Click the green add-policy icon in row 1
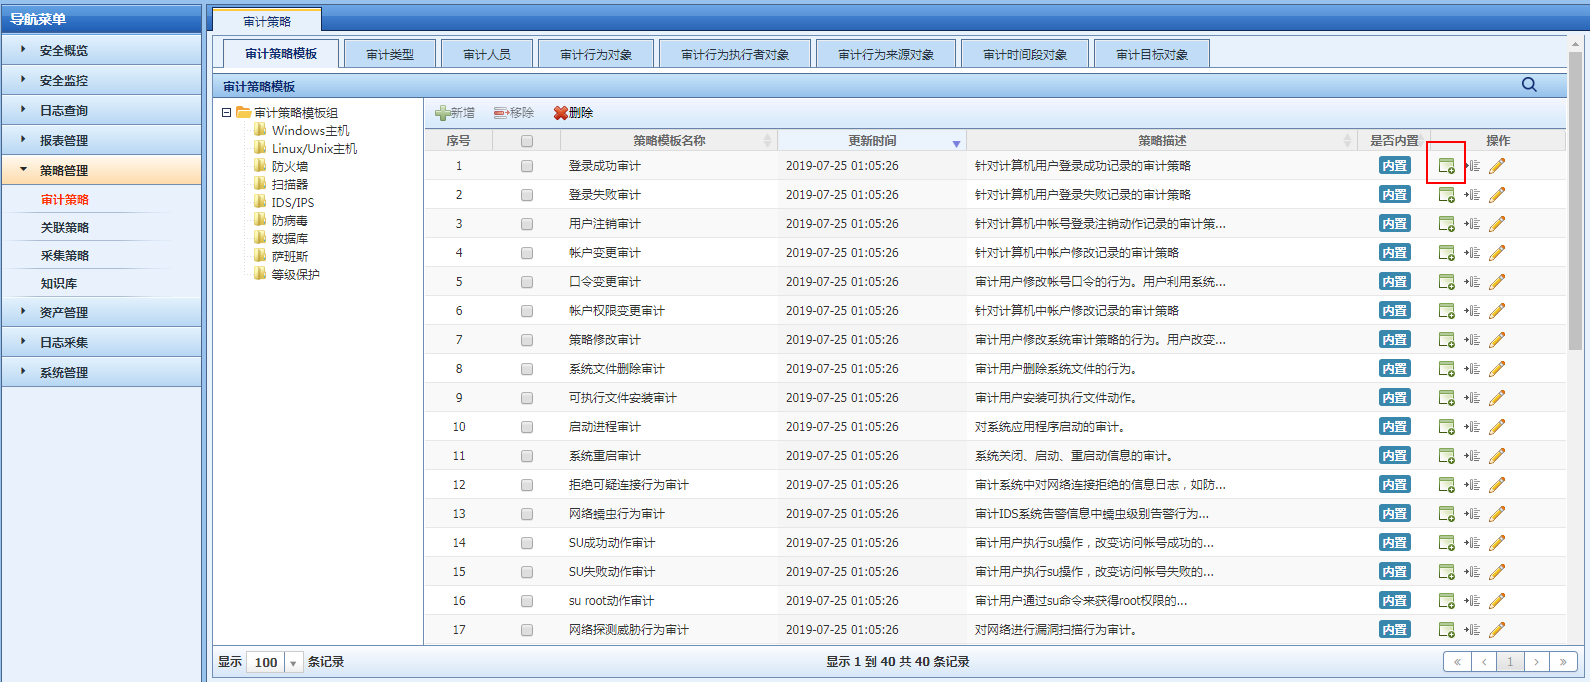The image size is (1590, 682). pos(1446,166)
